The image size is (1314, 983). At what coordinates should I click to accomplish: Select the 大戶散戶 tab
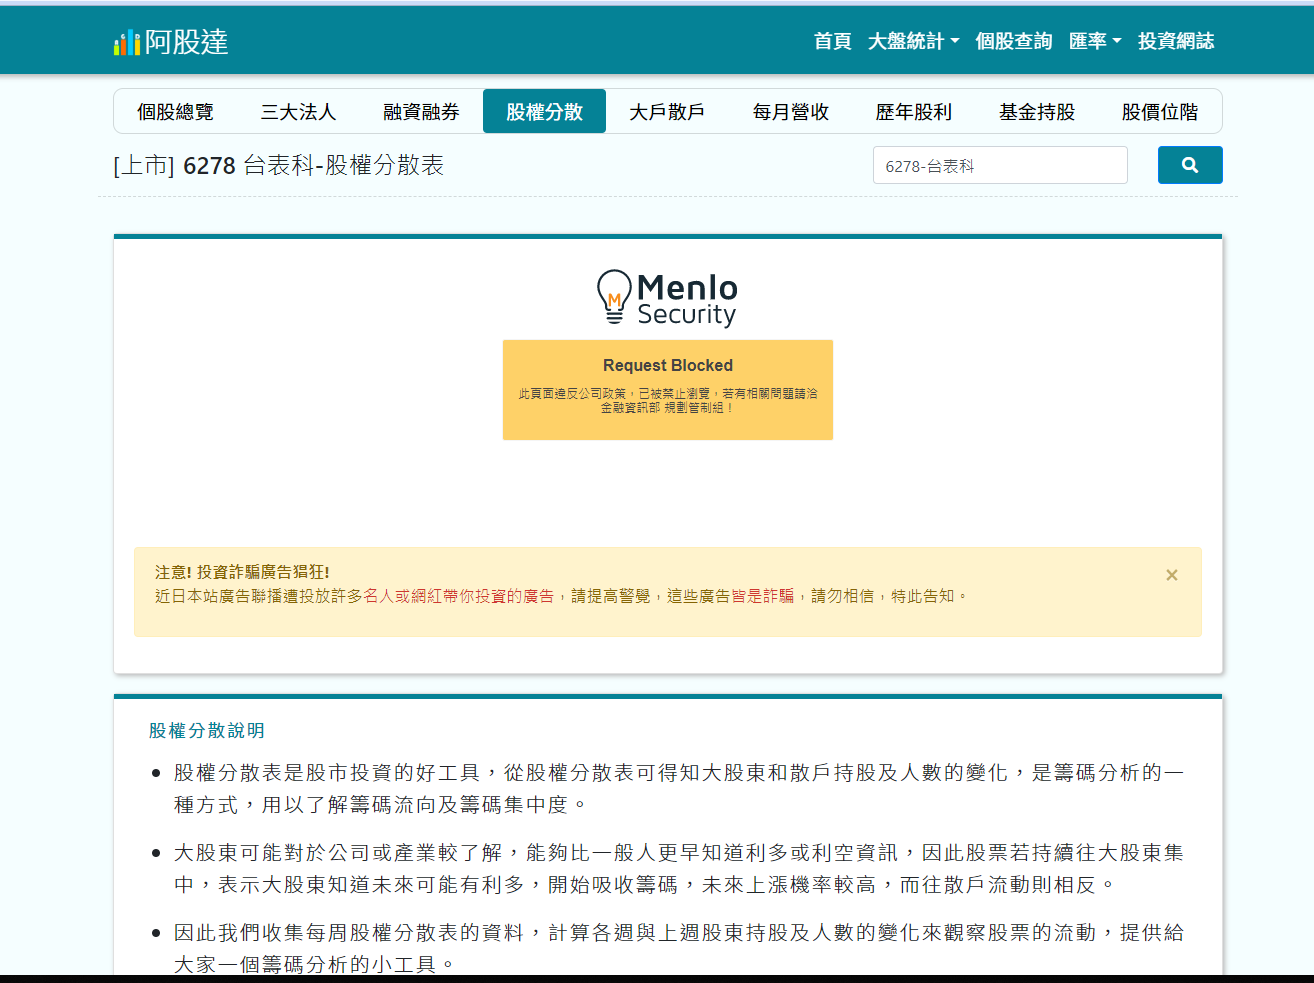[667, 111]
